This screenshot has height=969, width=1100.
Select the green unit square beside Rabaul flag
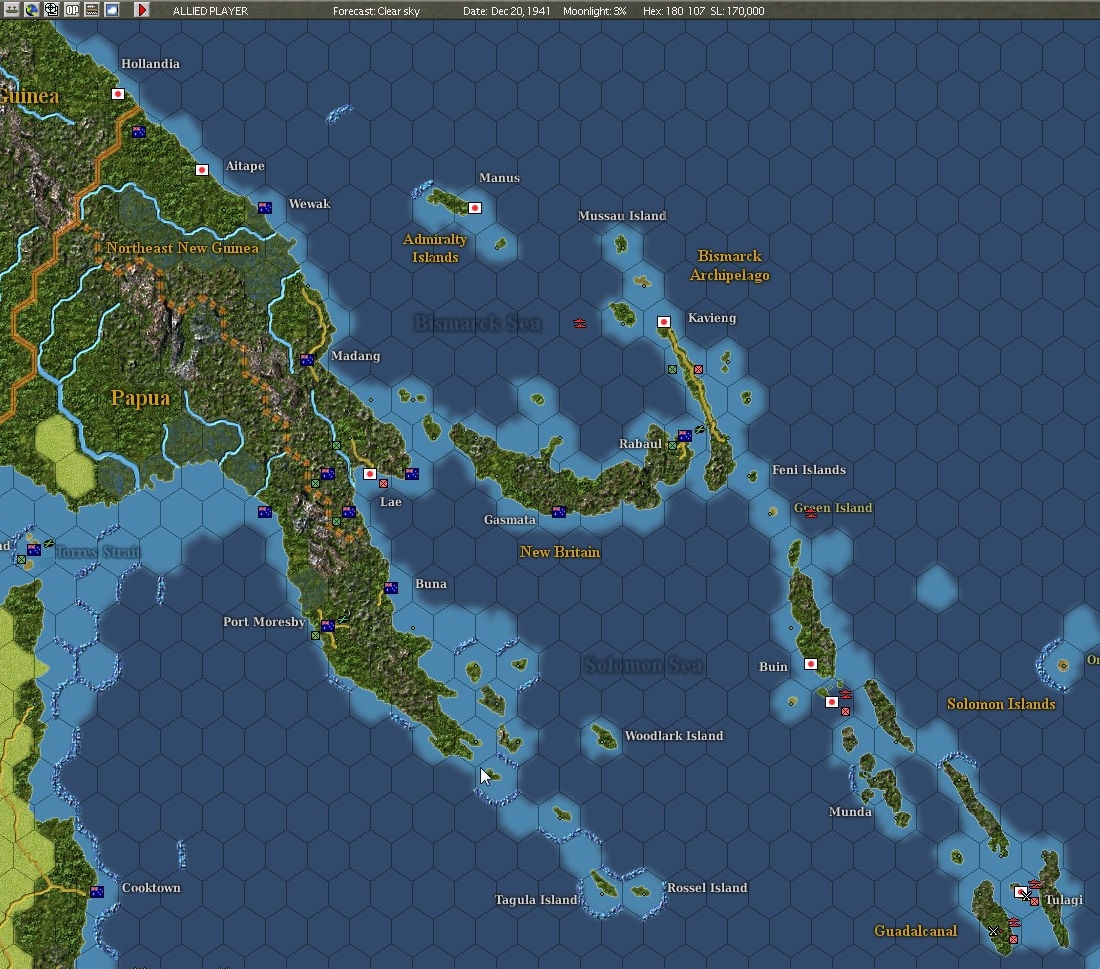(x=672, y=446)
